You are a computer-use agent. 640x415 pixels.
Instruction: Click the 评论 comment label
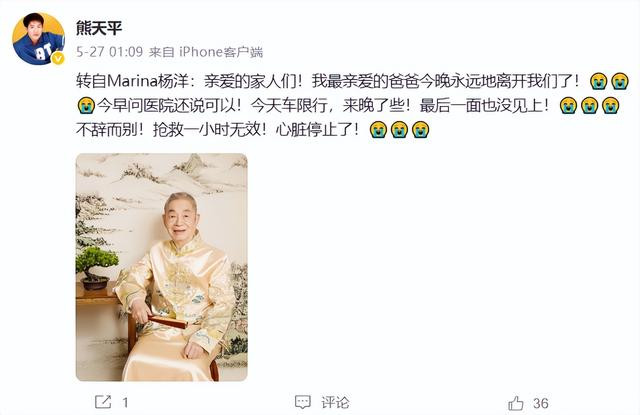click(335, 402)
